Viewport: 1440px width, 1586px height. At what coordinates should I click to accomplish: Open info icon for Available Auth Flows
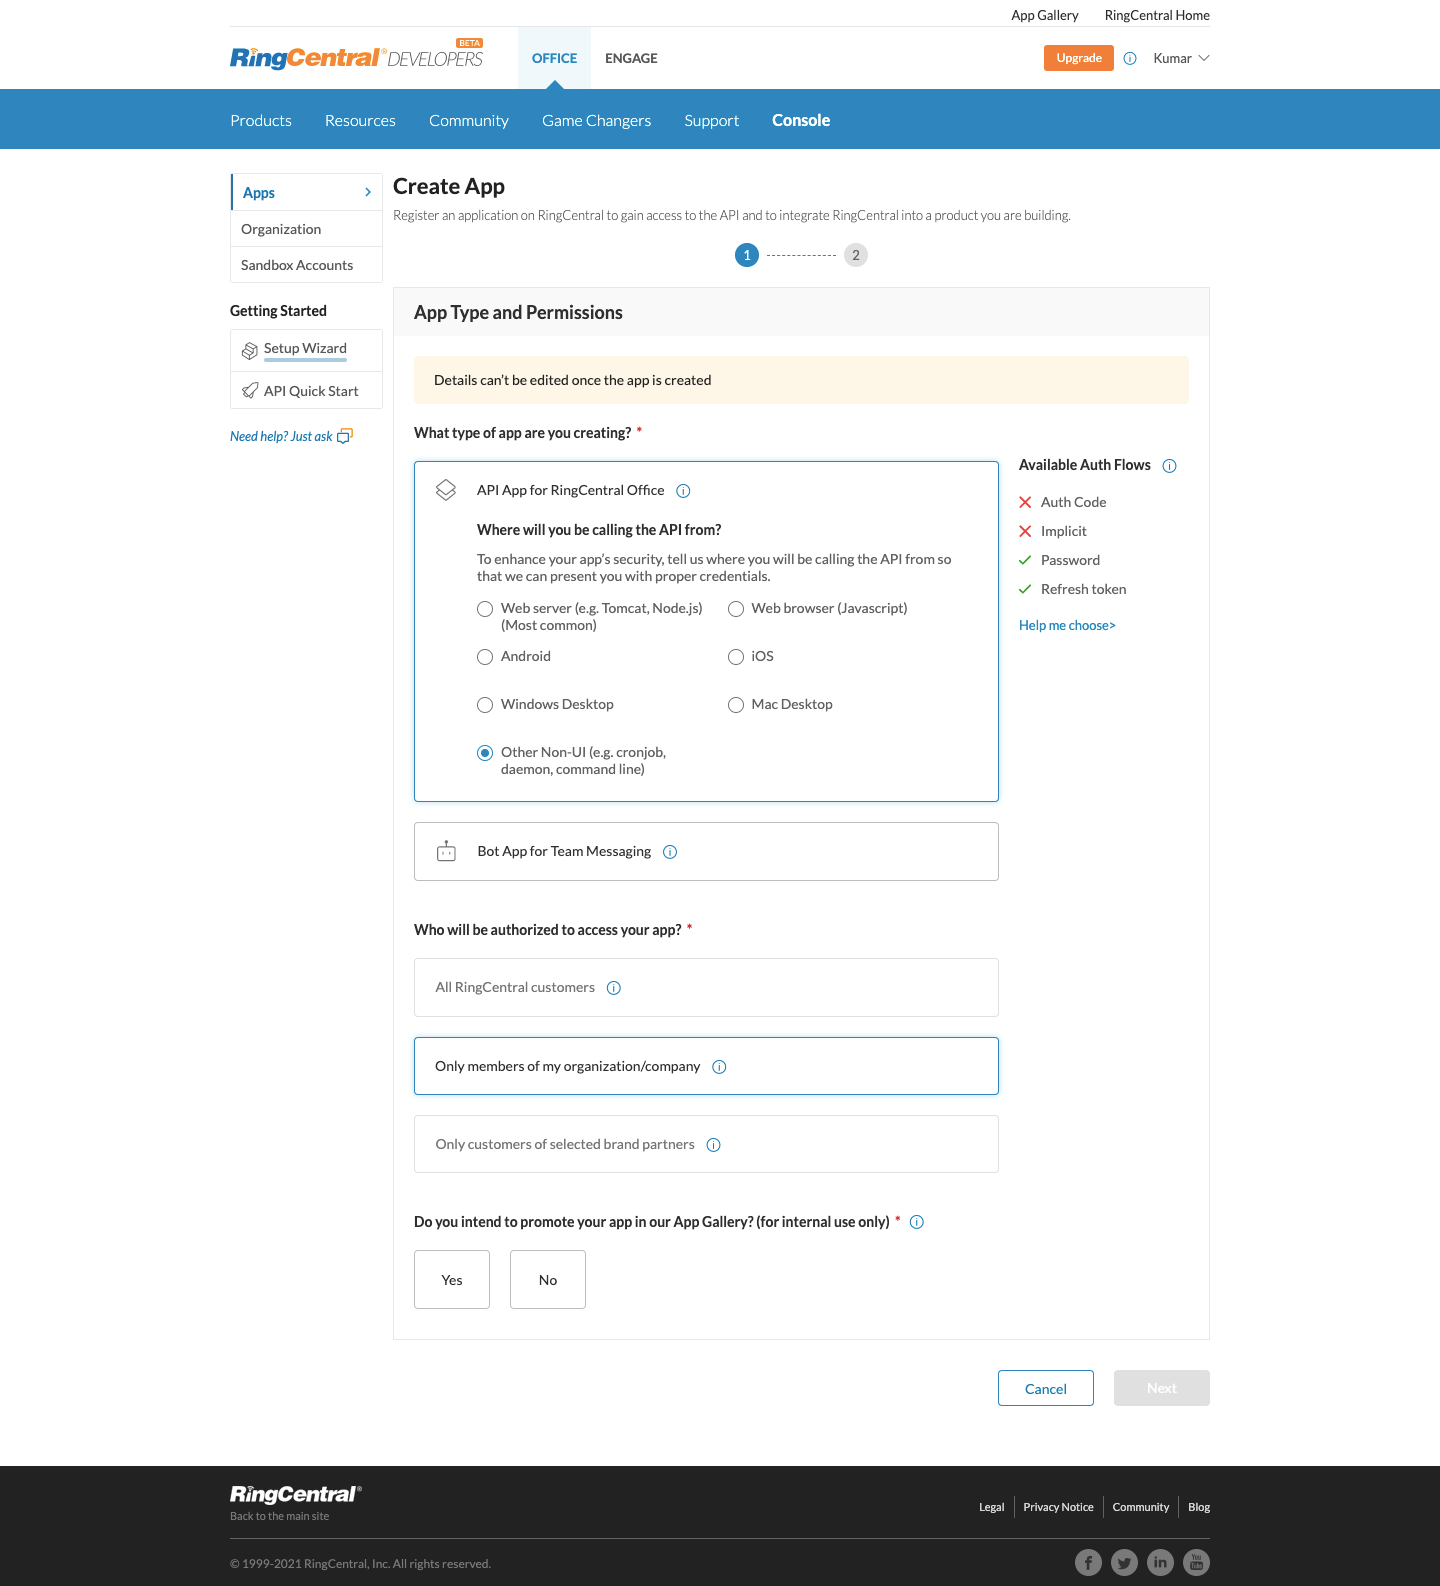tap(1170, 466)
